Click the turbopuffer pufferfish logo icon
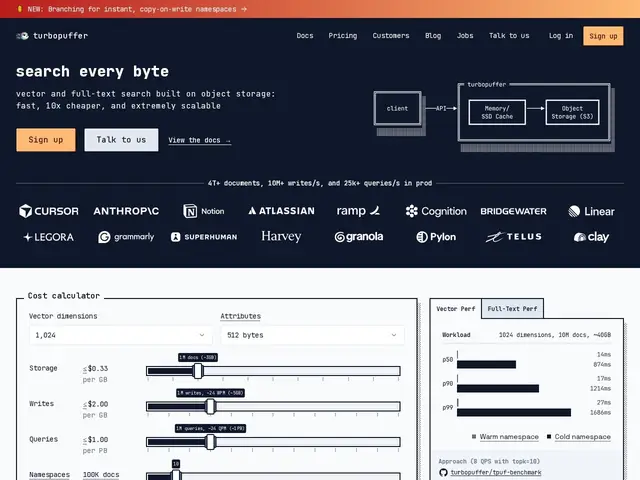 (22, 36)
